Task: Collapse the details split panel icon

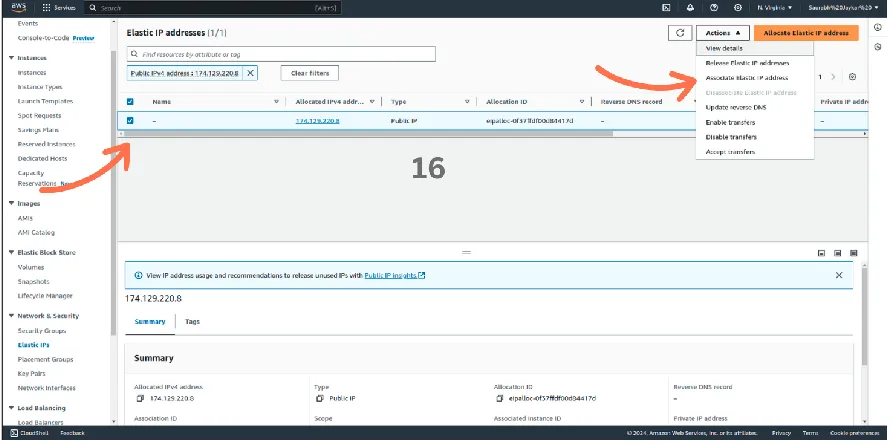Action: click(821, 253)
